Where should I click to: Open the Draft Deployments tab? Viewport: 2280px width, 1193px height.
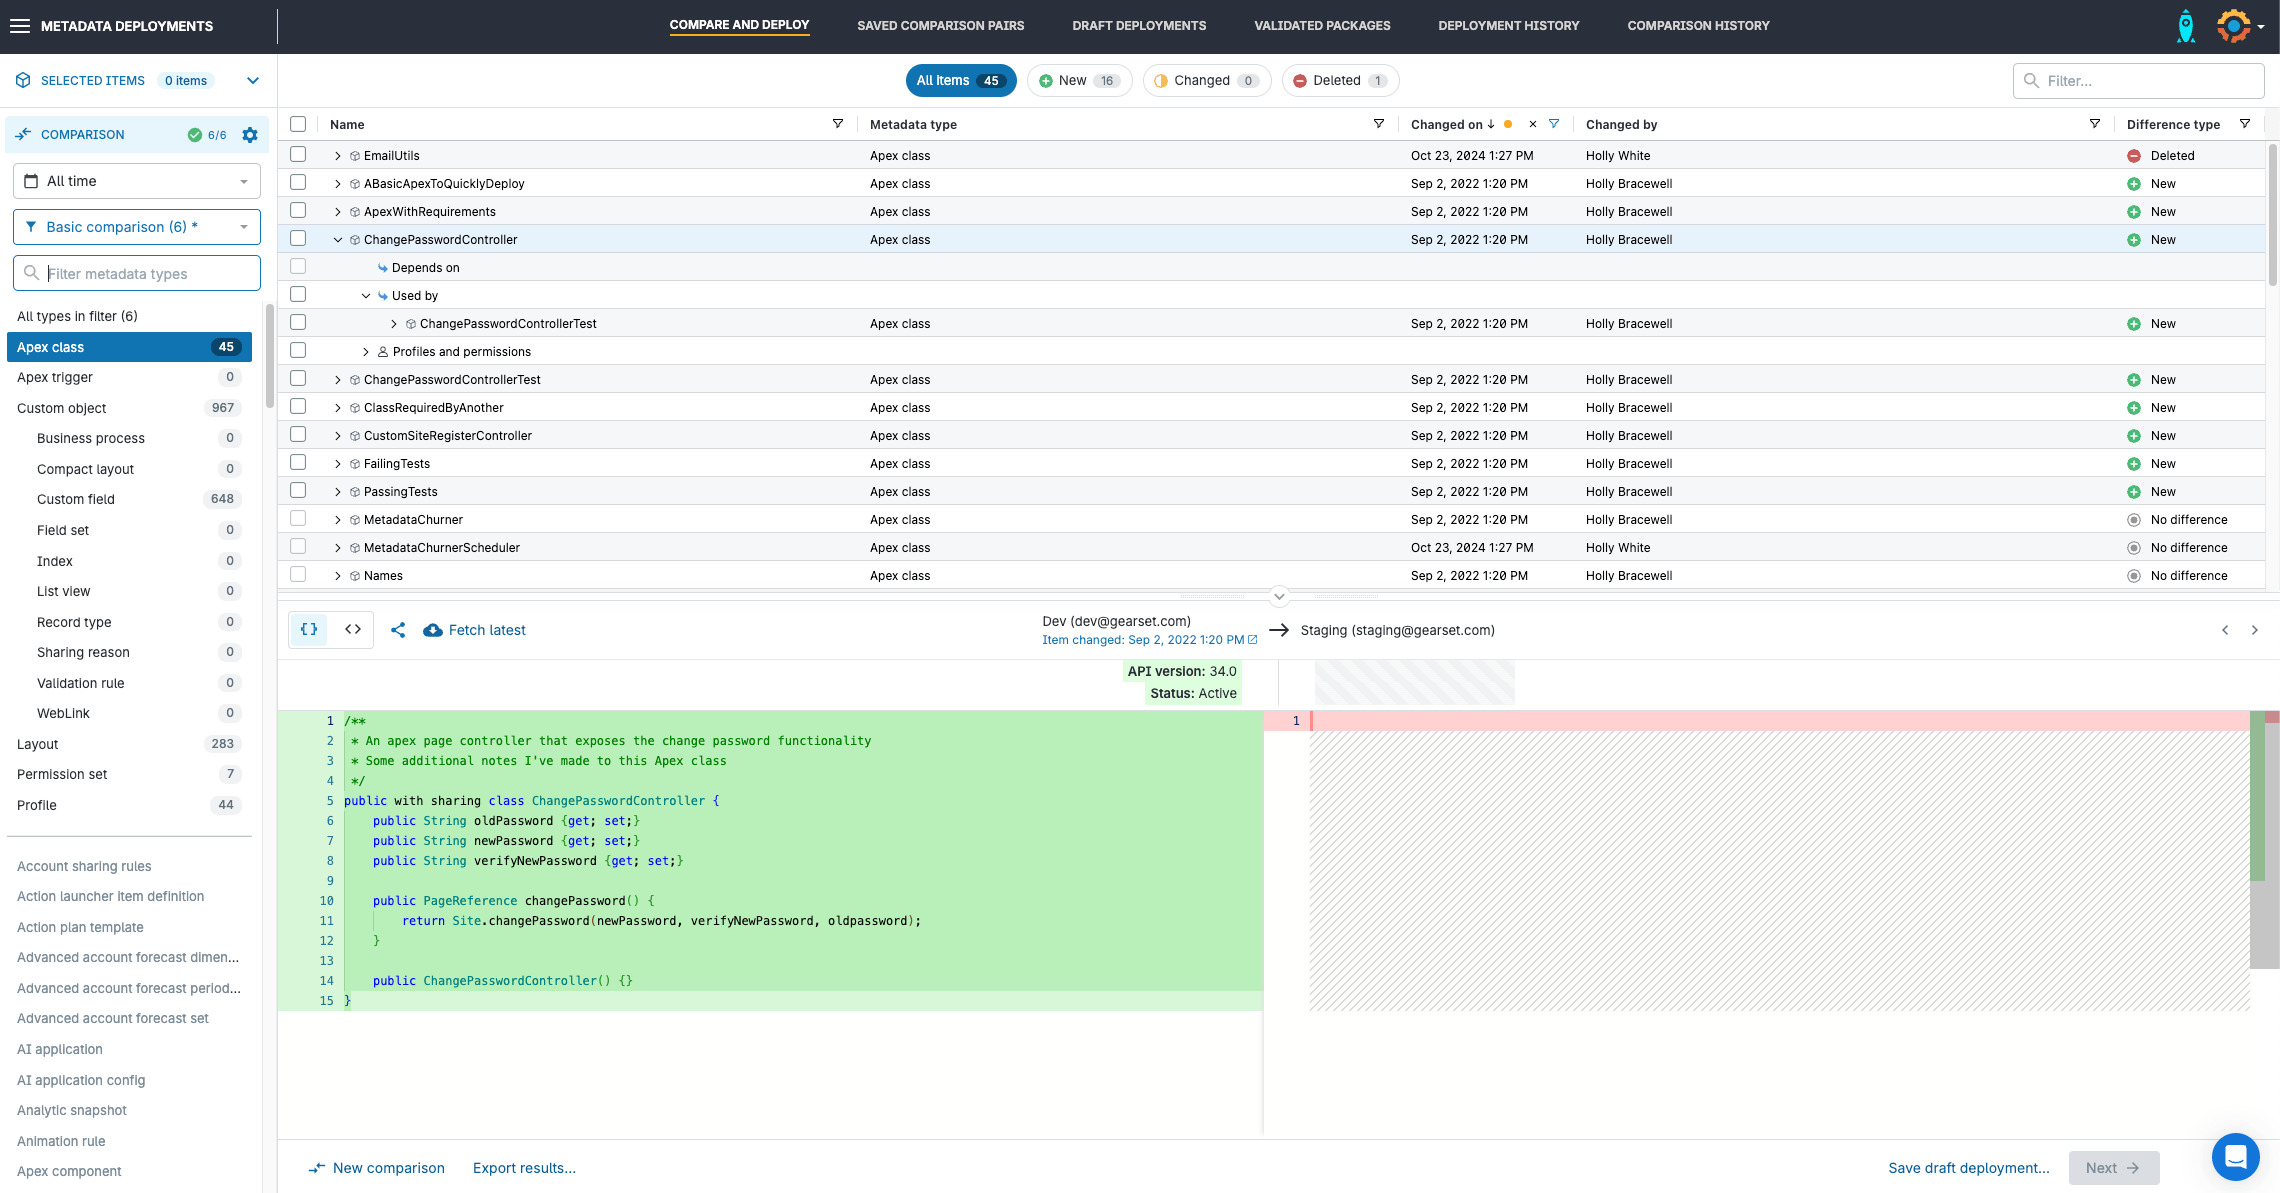coord(1139,26)
